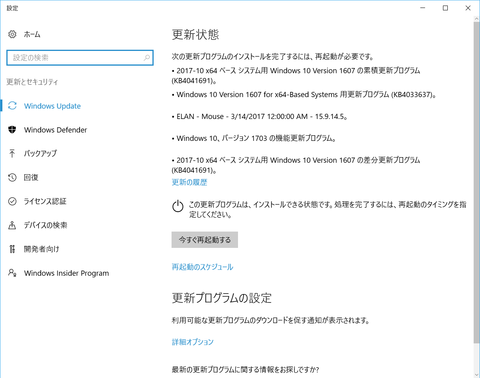Select Windows Update in sidebar
The height and width of the screenshot is (378, 480).
(52, 106)
